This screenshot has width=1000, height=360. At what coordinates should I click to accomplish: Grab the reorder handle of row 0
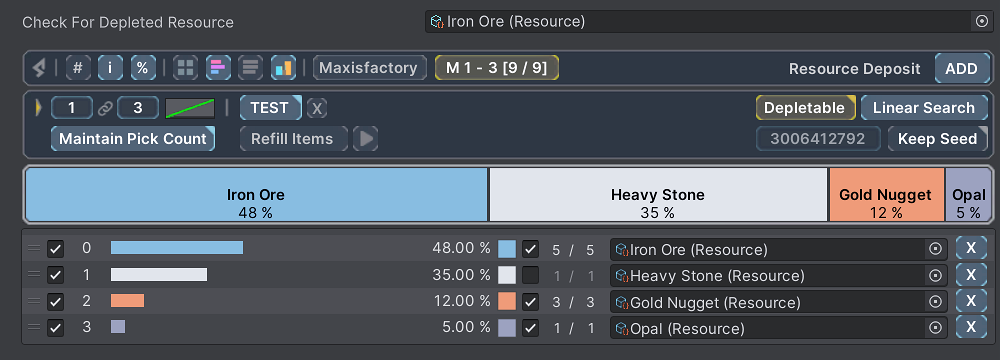[34, 249]
